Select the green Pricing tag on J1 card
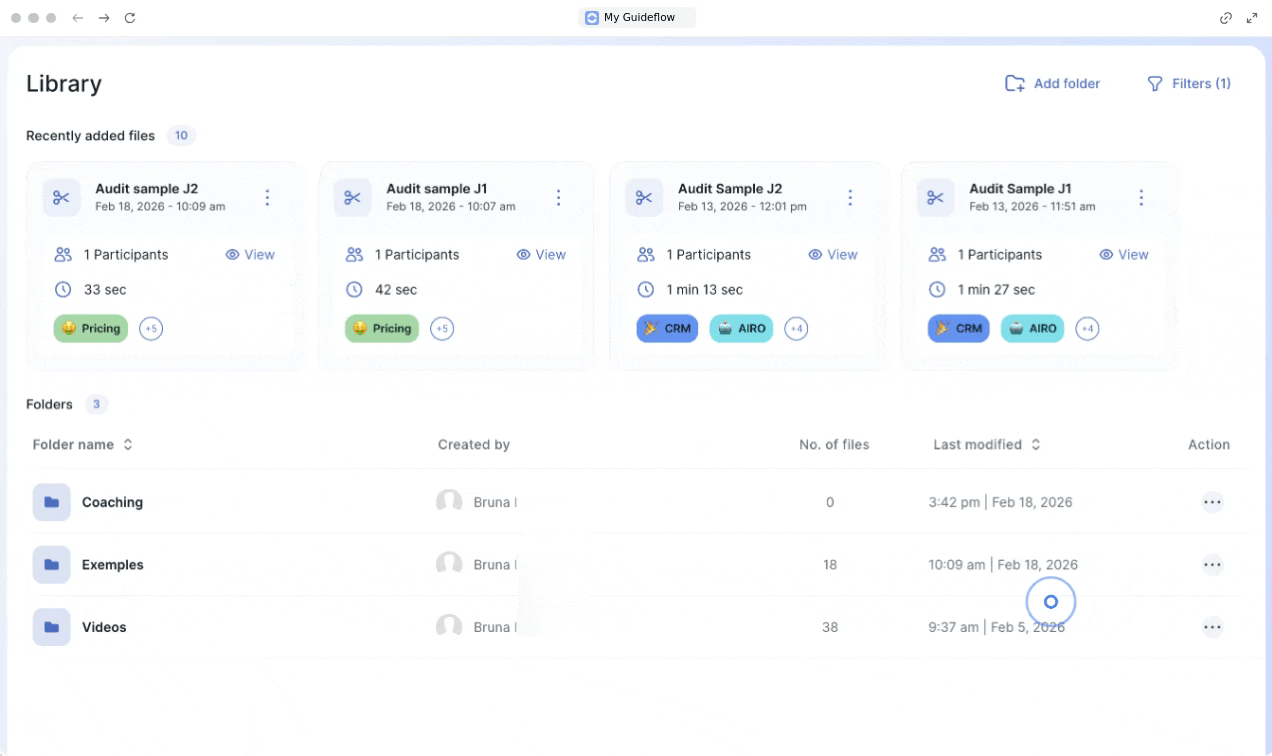 tap(382, 328)
